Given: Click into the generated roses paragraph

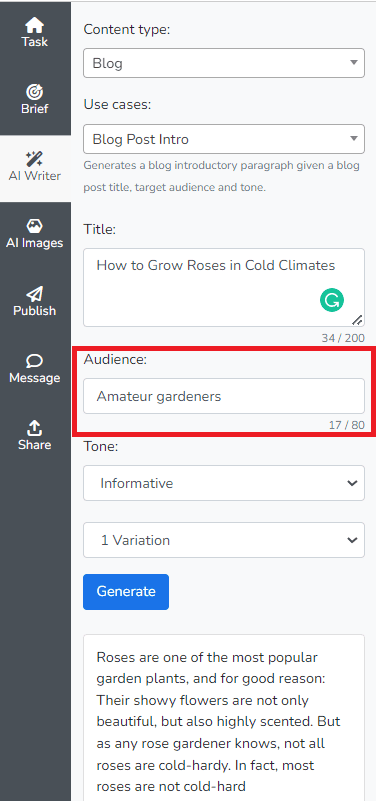Looking at the screenshot, I should (x=224, y=718).
